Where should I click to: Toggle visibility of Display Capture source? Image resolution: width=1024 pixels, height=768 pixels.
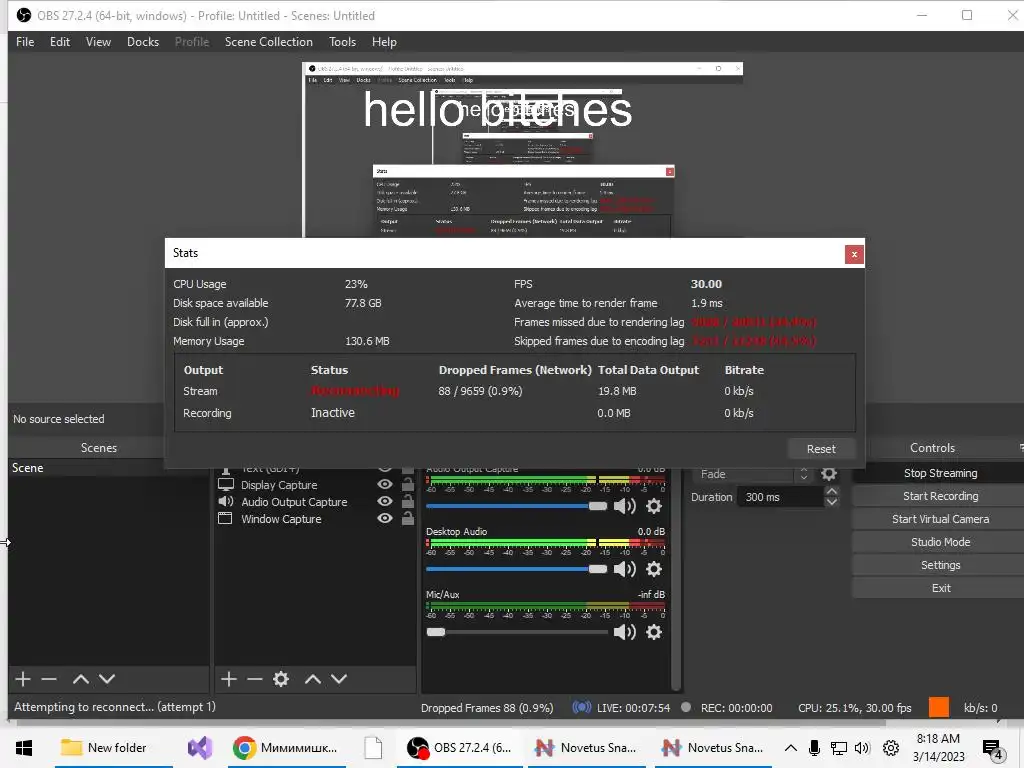385,484
